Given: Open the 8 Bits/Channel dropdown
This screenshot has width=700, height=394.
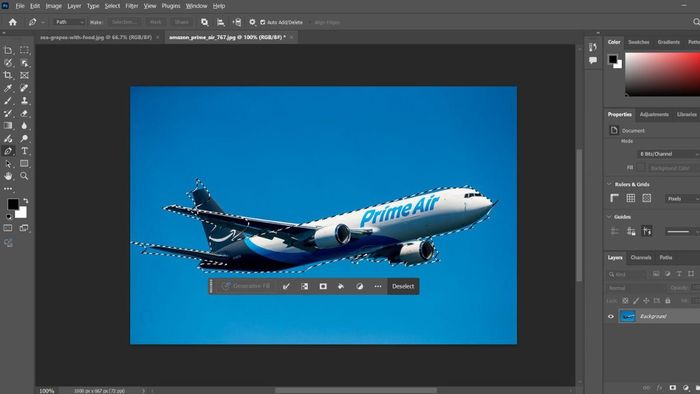Looking at the screenshot, I should click(668, 154).
